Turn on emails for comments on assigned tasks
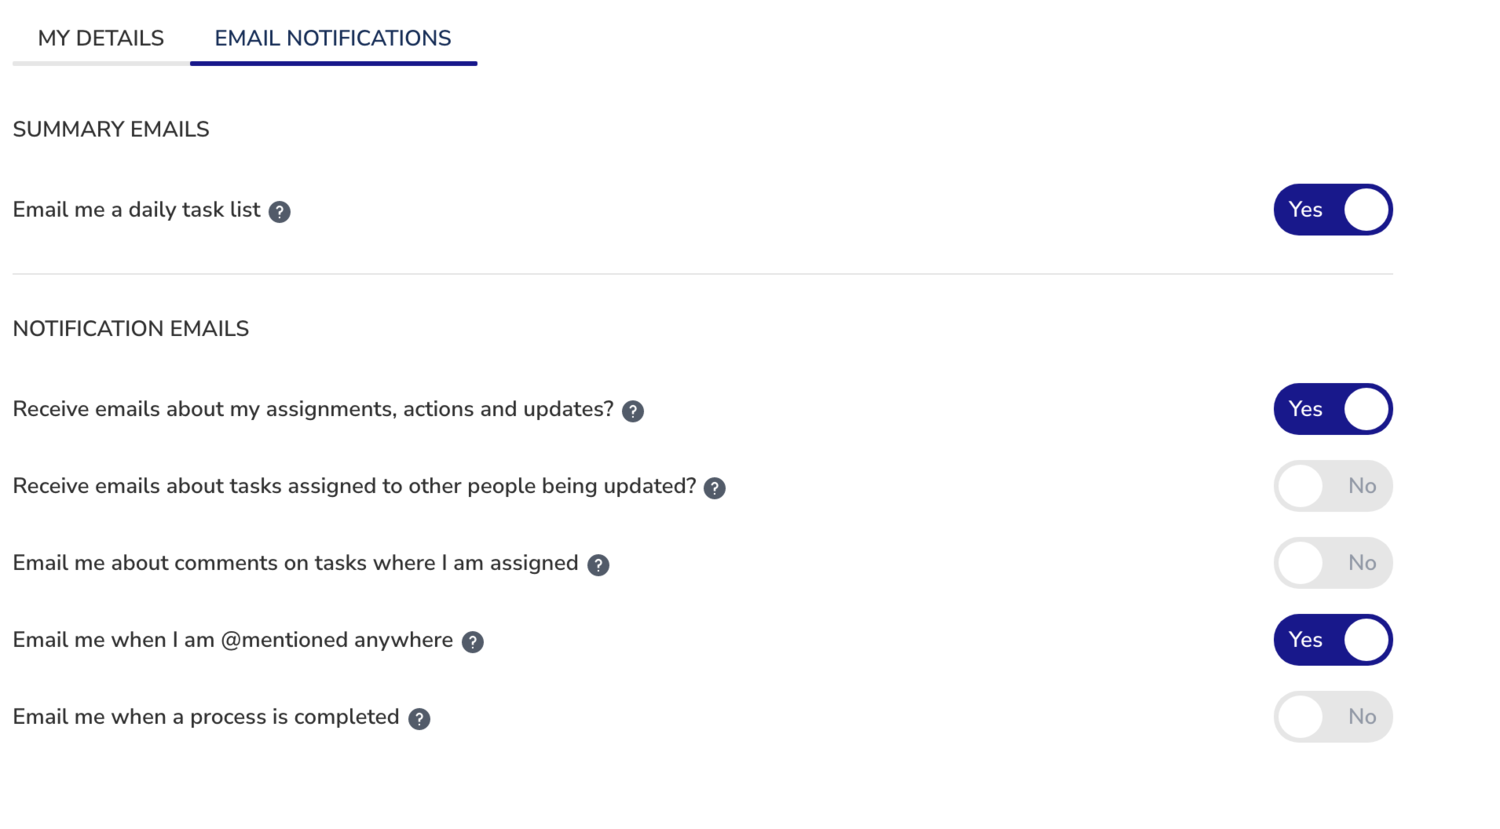The image size is (1500, 829). (x=1333, y=563)
